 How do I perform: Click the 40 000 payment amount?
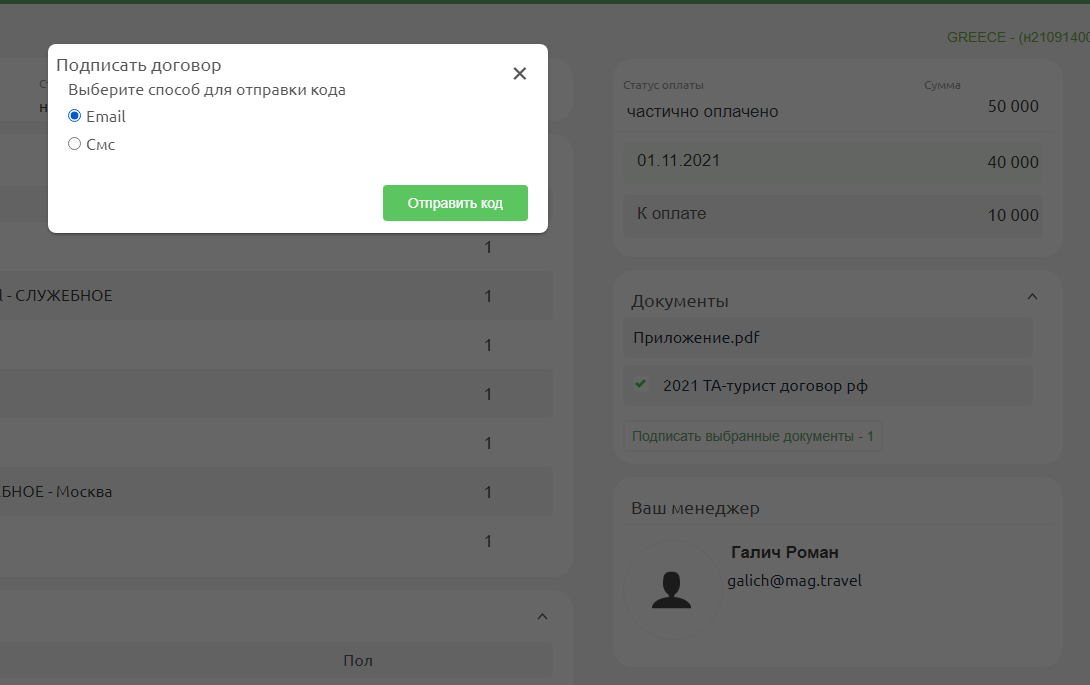[x=1013, y=162]
